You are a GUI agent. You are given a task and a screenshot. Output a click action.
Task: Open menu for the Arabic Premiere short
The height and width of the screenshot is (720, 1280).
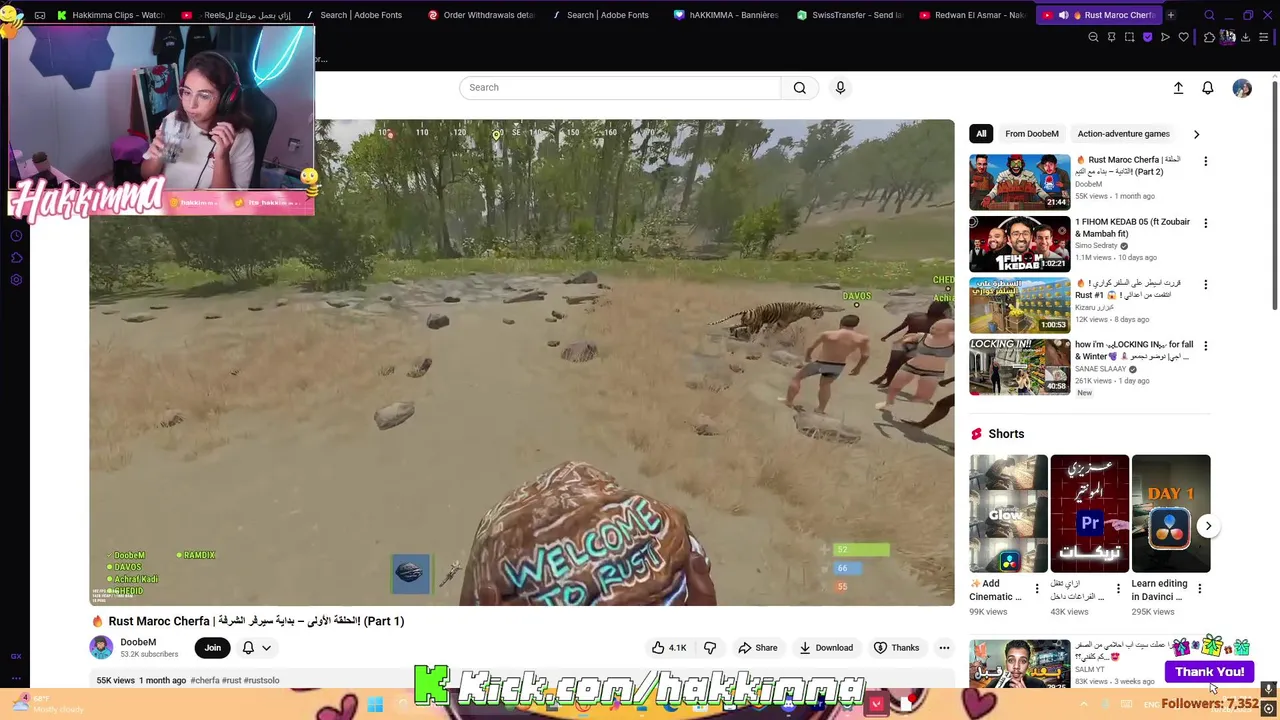[1118, 589]
